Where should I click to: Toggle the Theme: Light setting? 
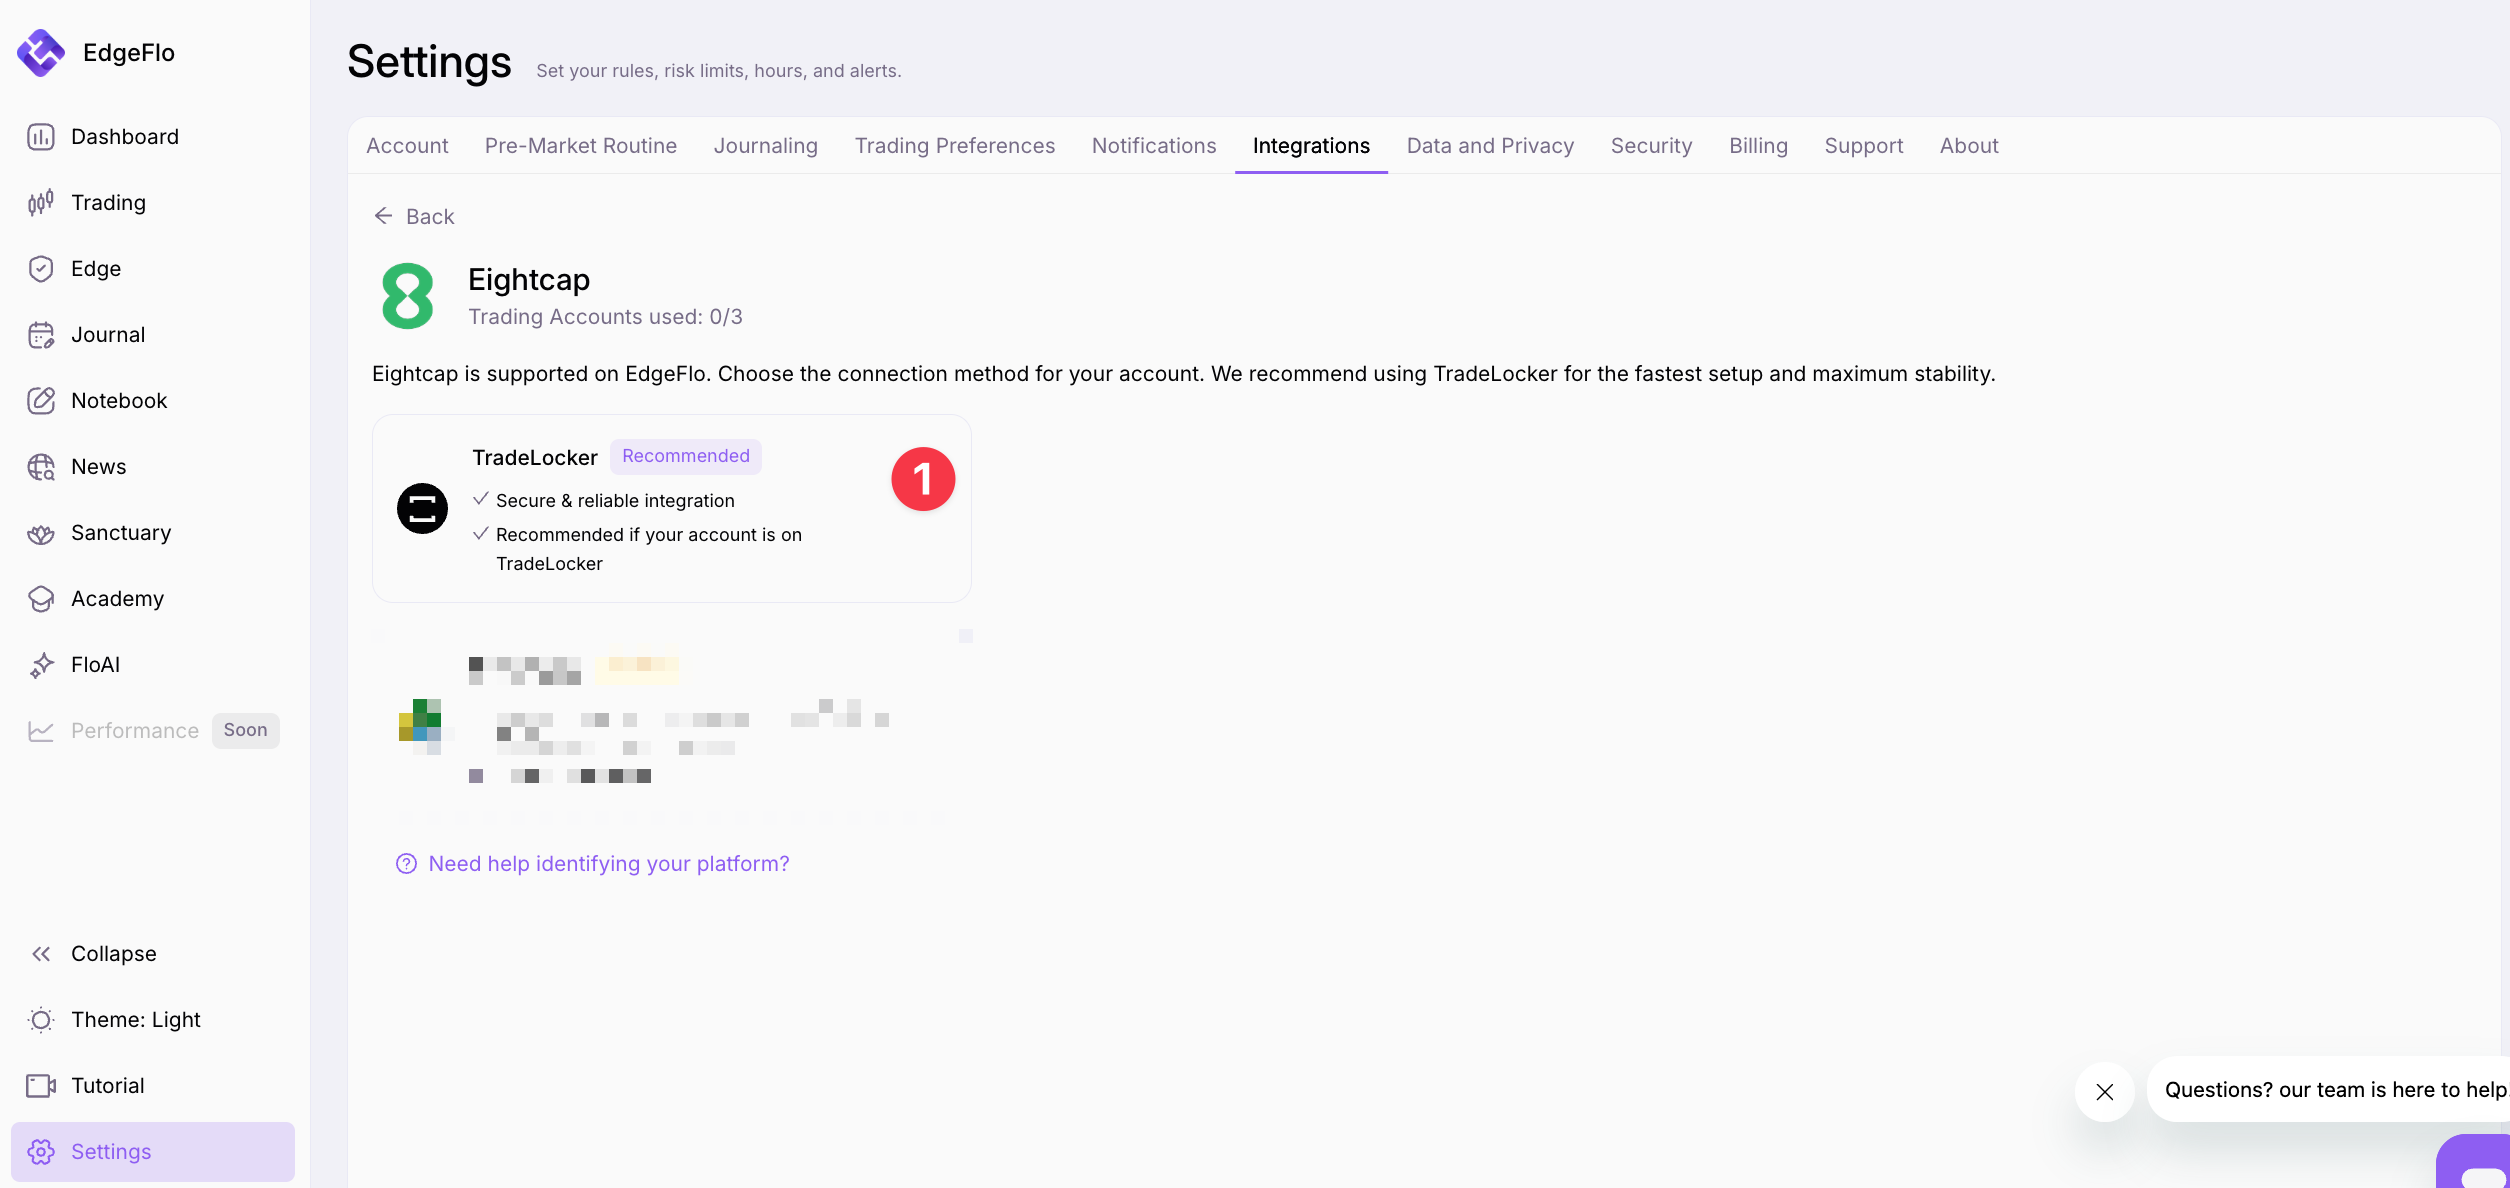(136, 1020)
